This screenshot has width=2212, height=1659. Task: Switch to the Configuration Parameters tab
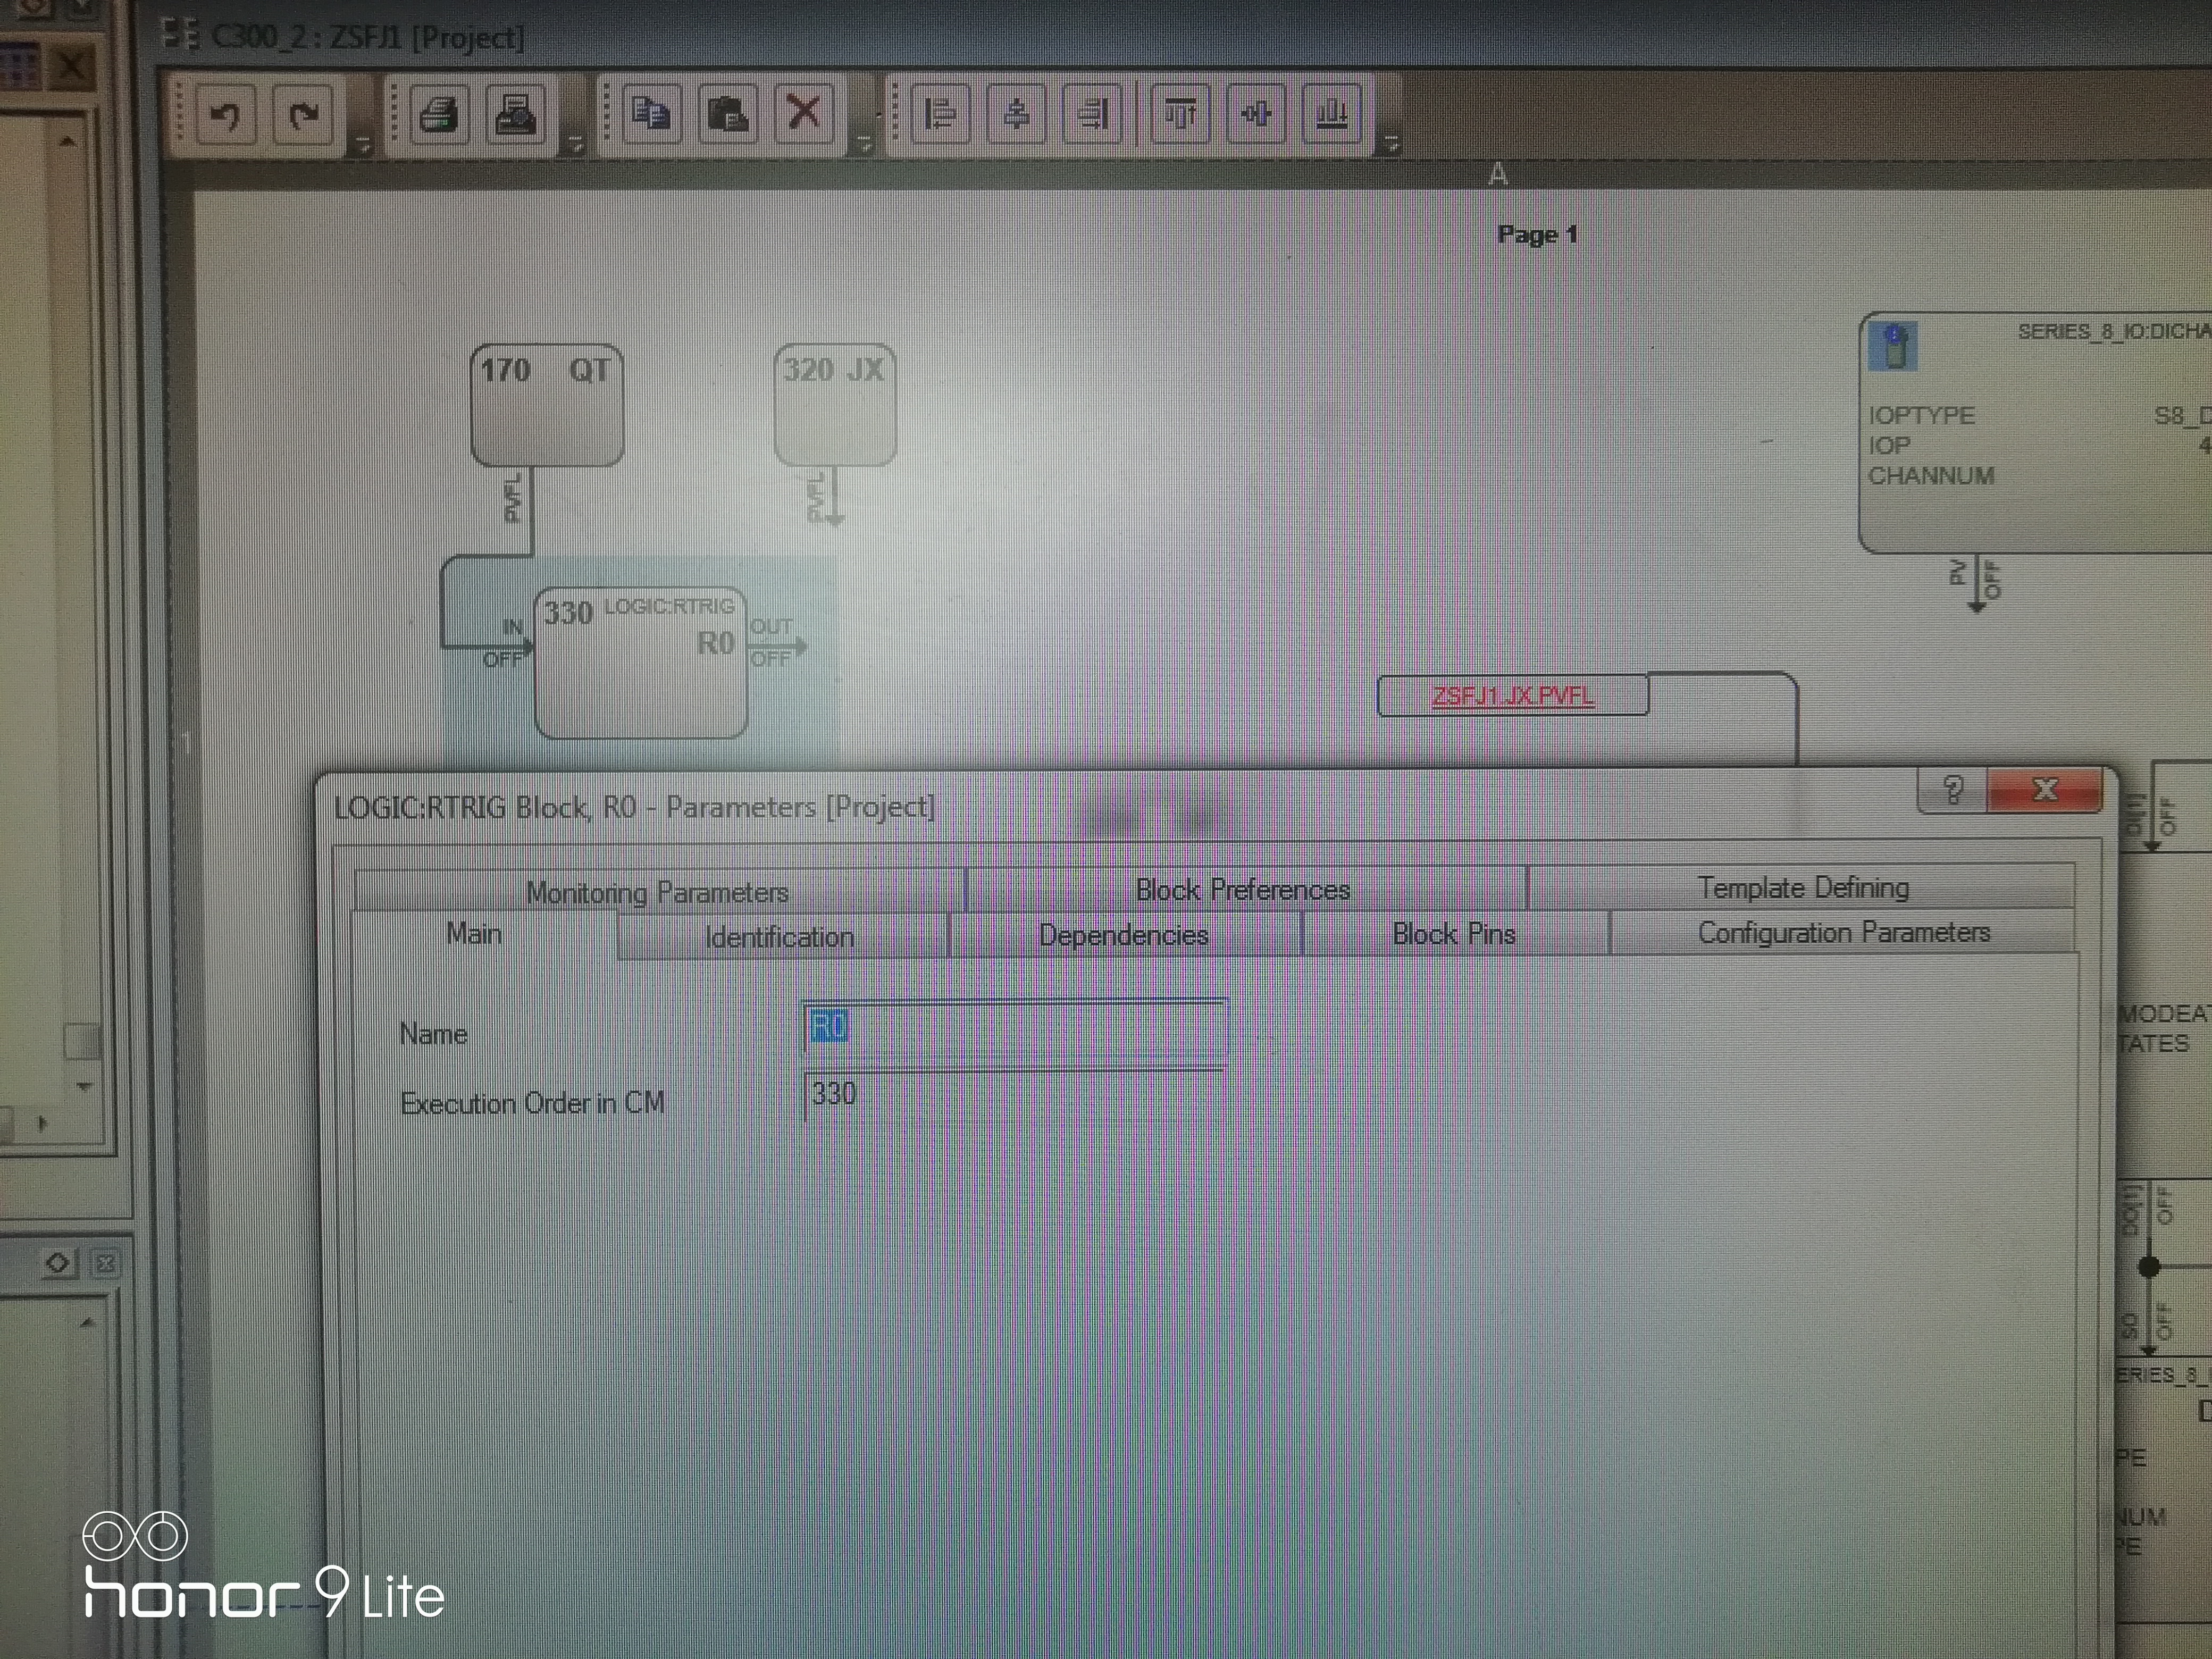(x=1843, y=932)
